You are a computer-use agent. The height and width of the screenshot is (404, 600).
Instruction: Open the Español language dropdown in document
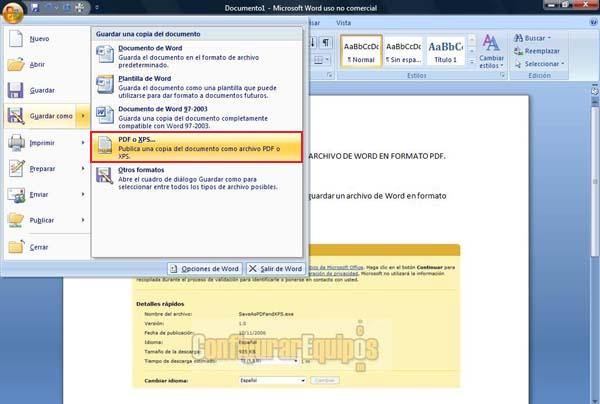pyautogui.click(x=272, y=381)
